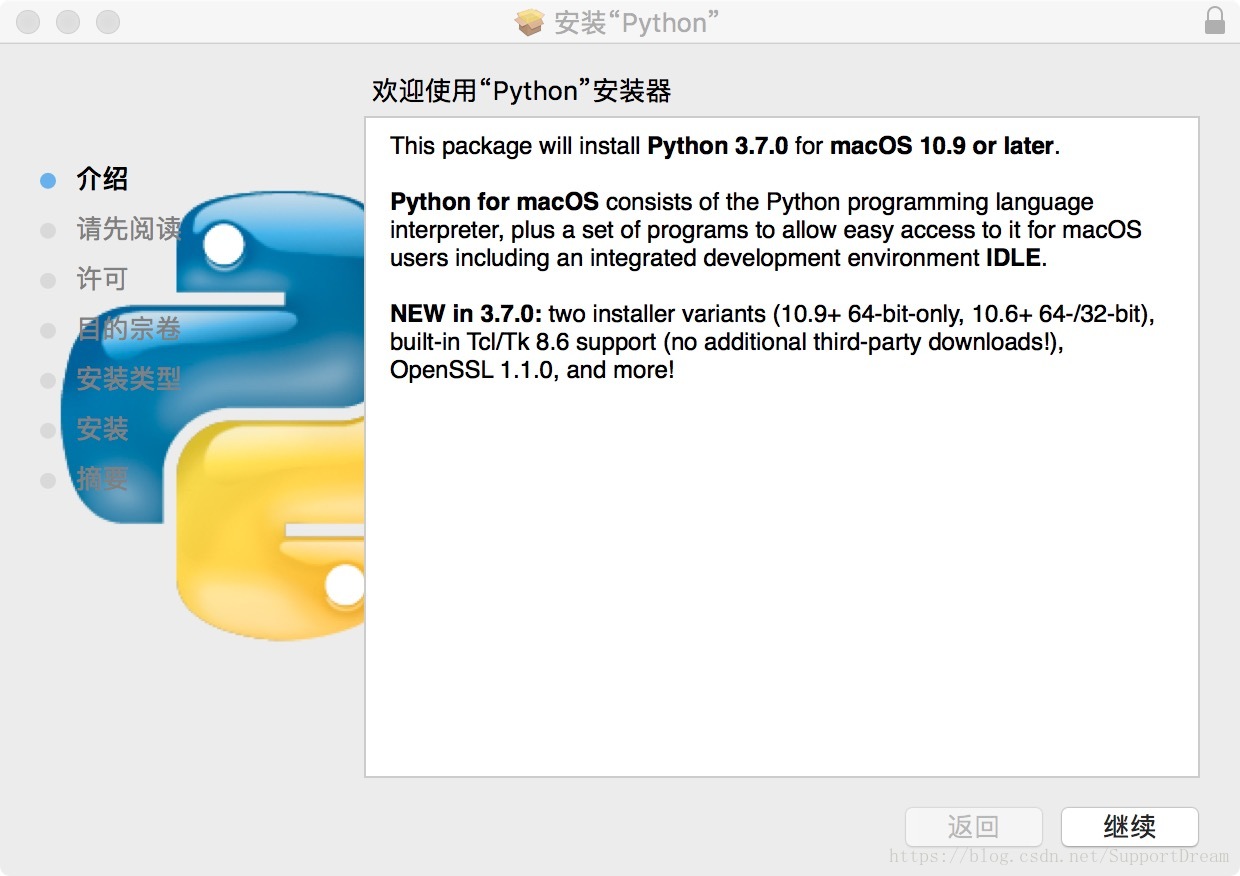Viewport: 1240px width, 876px height.
Task: Select the 安装 step in sidebar
Action: pos(102,429)
